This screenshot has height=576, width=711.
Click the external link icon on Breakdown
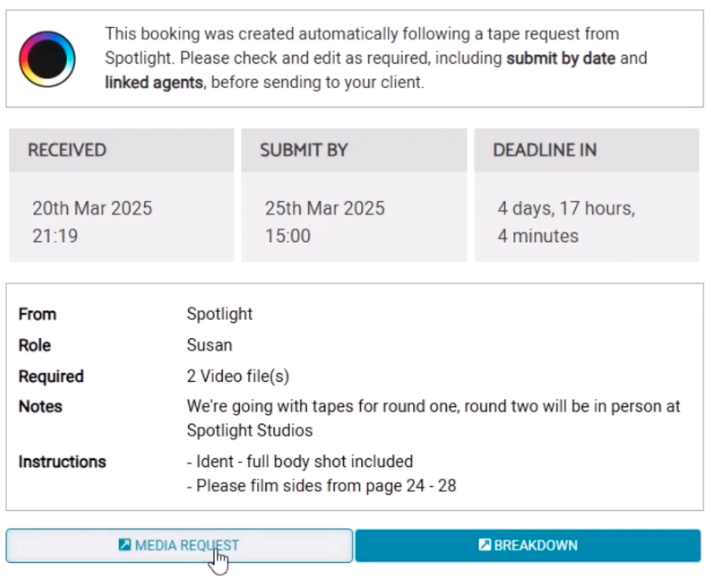484,544
